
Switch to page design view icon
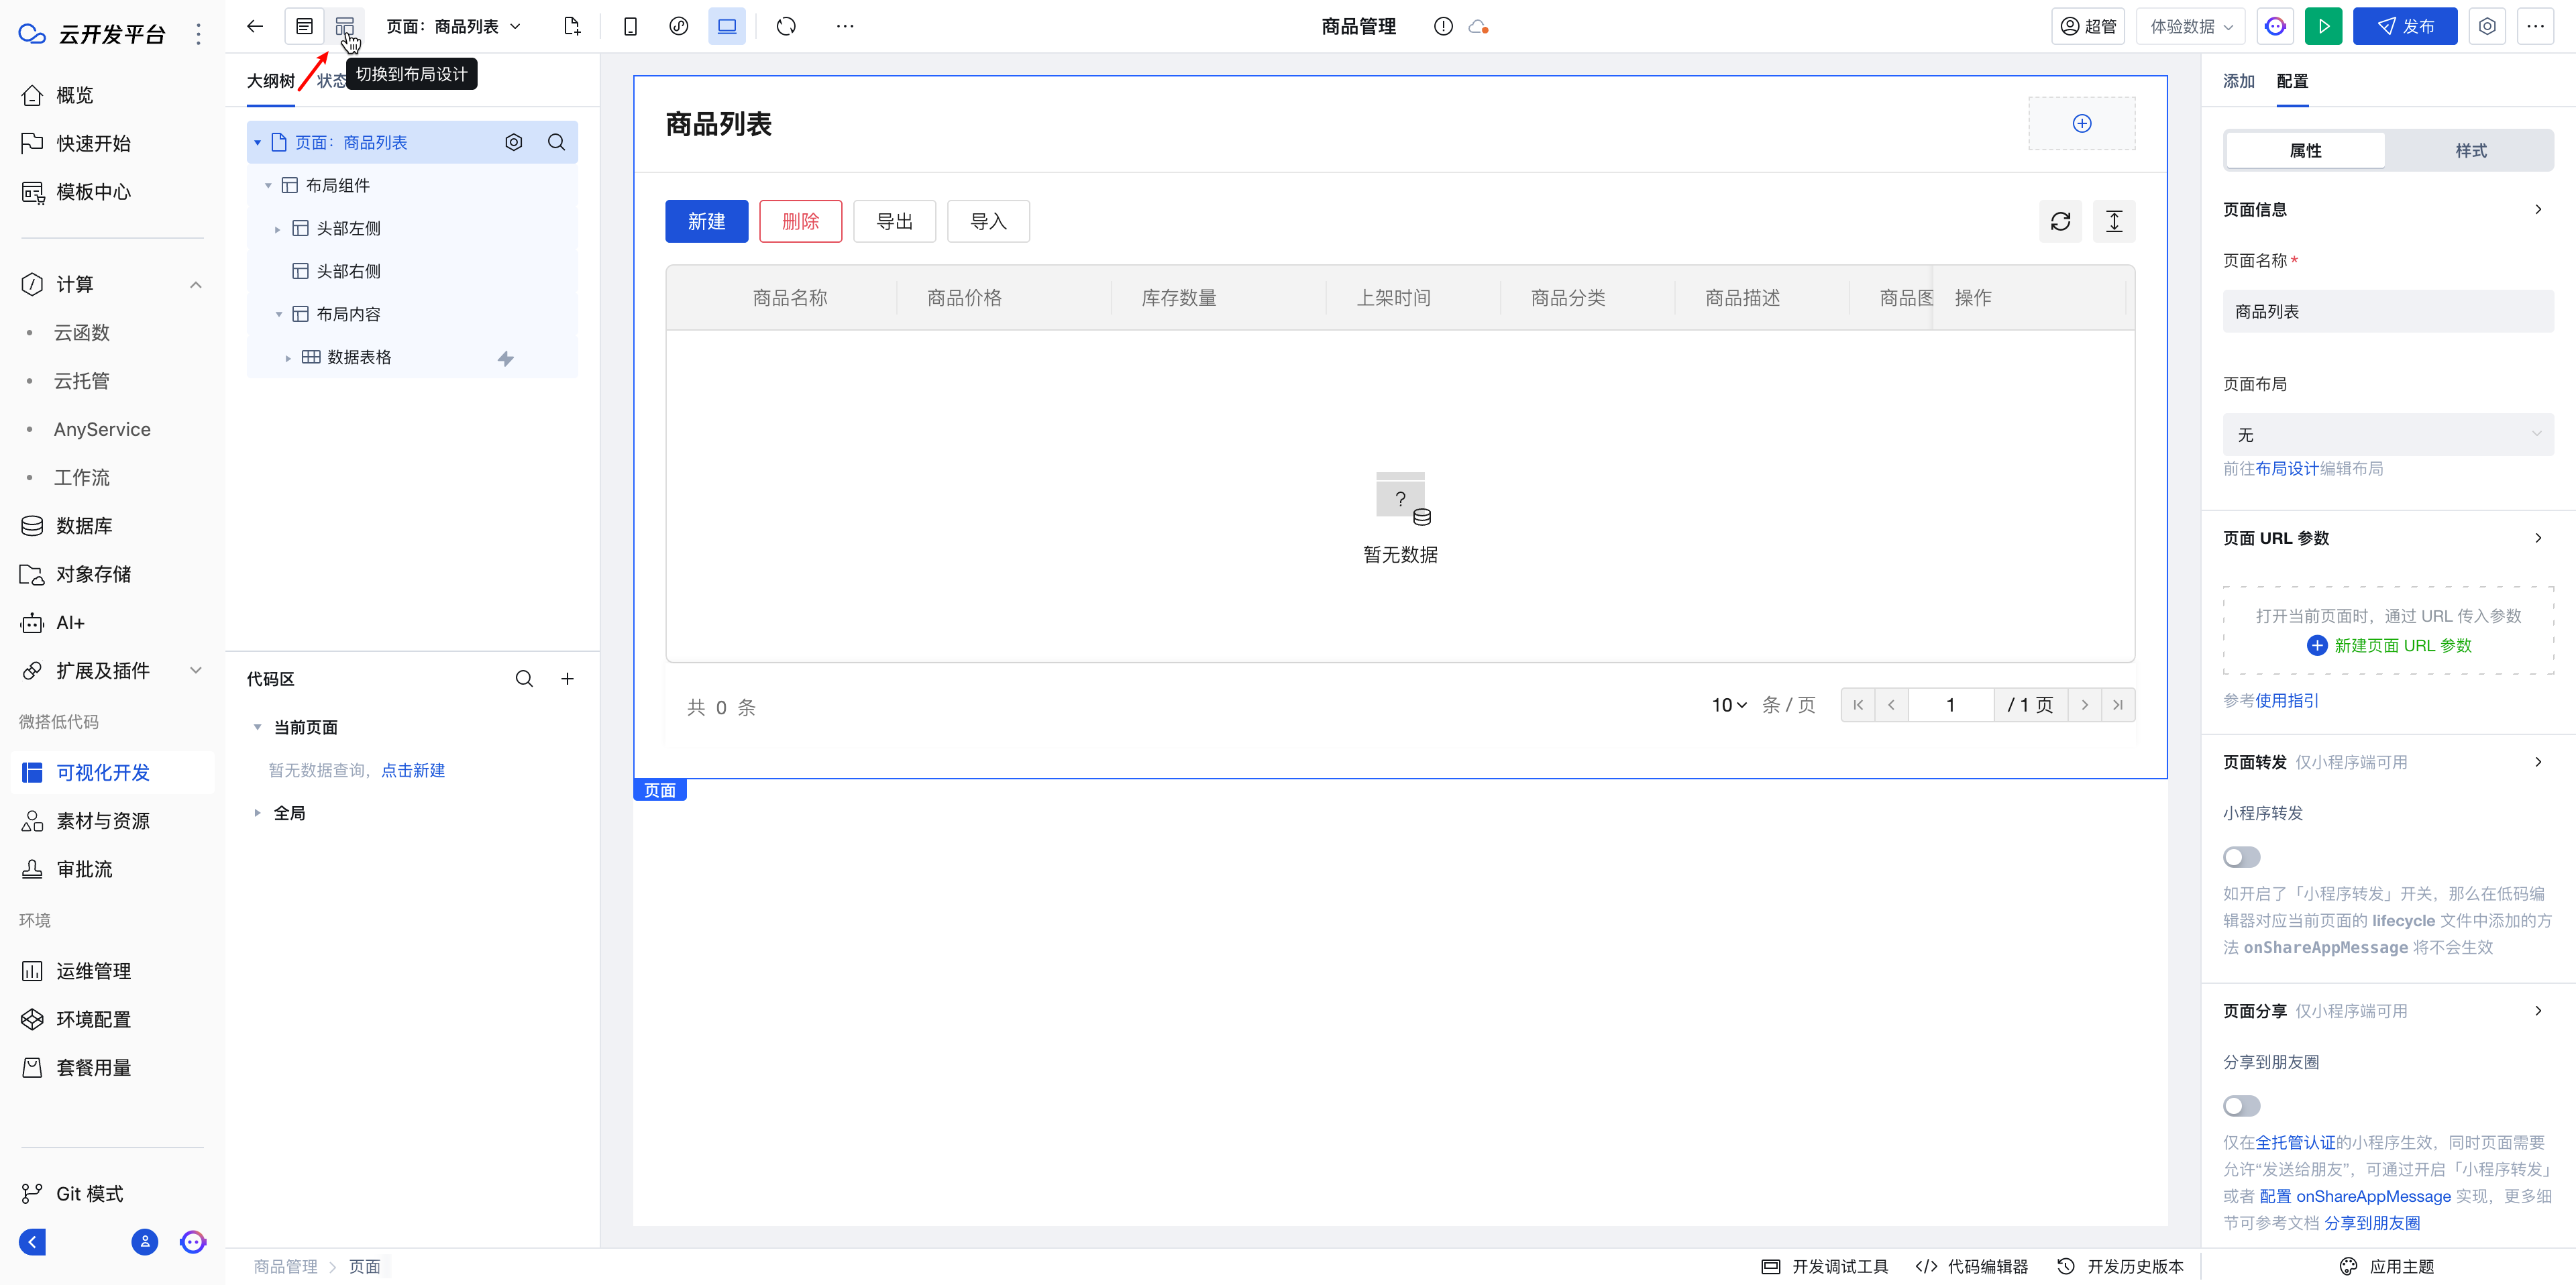(x=304, y=26)
